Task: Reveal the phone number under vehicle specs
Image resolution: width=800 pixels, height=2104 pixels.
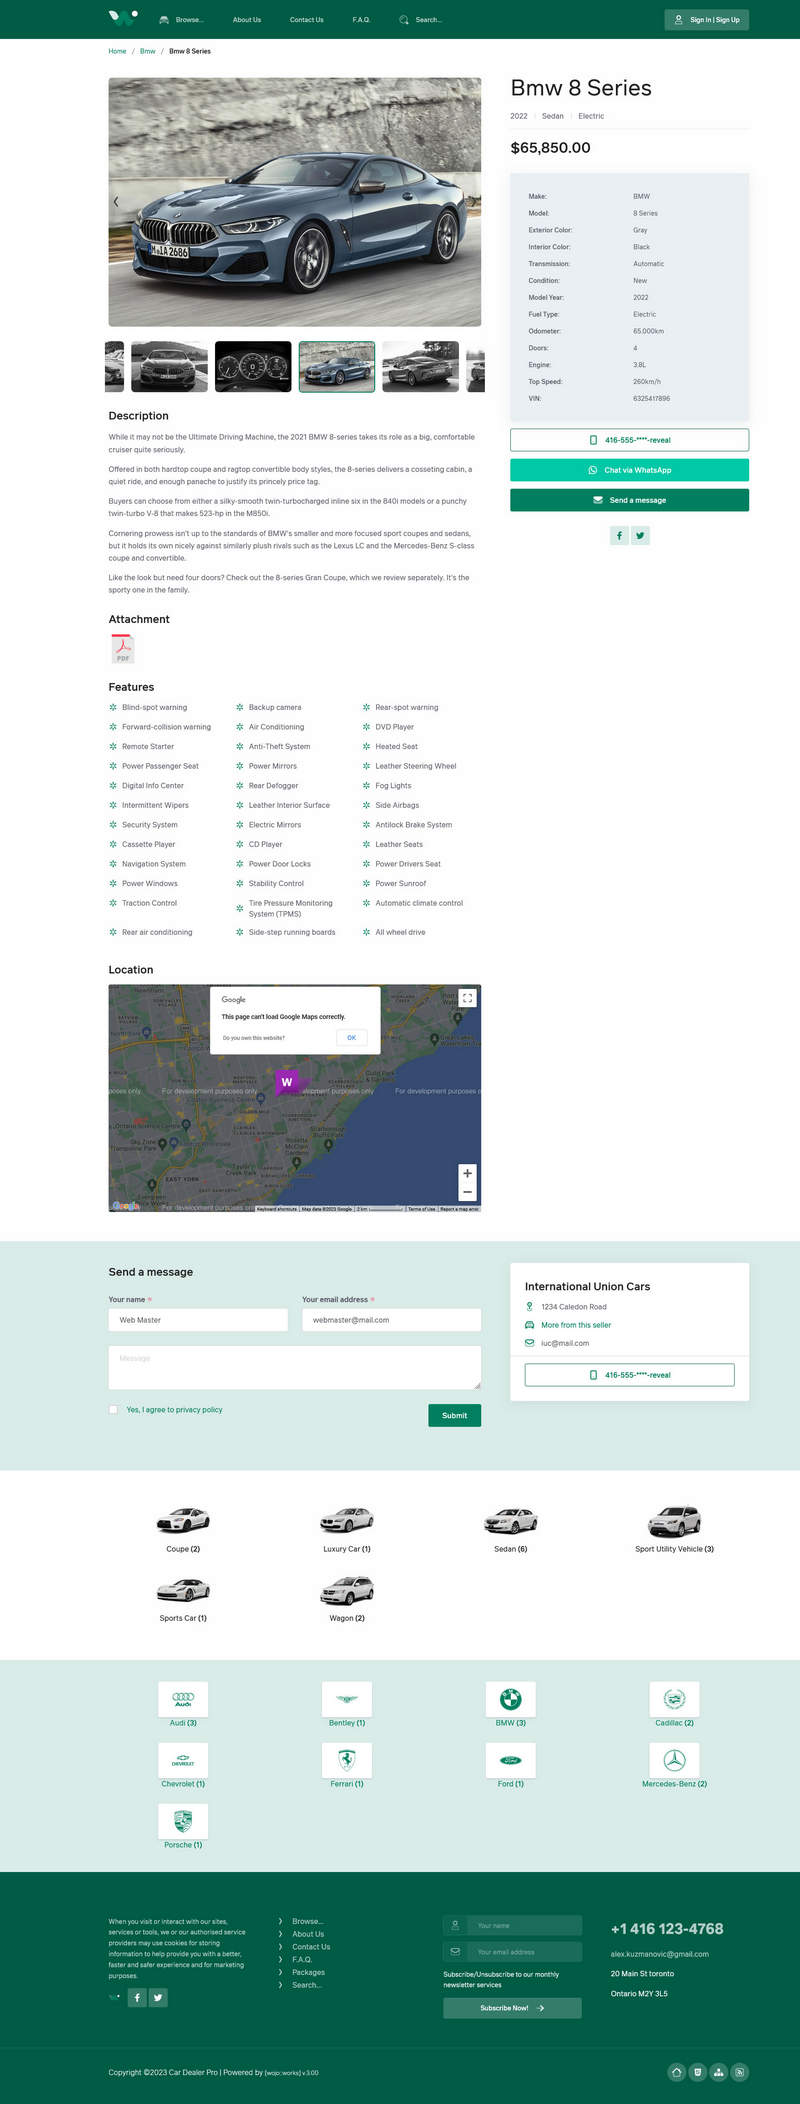Action: (x=629, y=440)
